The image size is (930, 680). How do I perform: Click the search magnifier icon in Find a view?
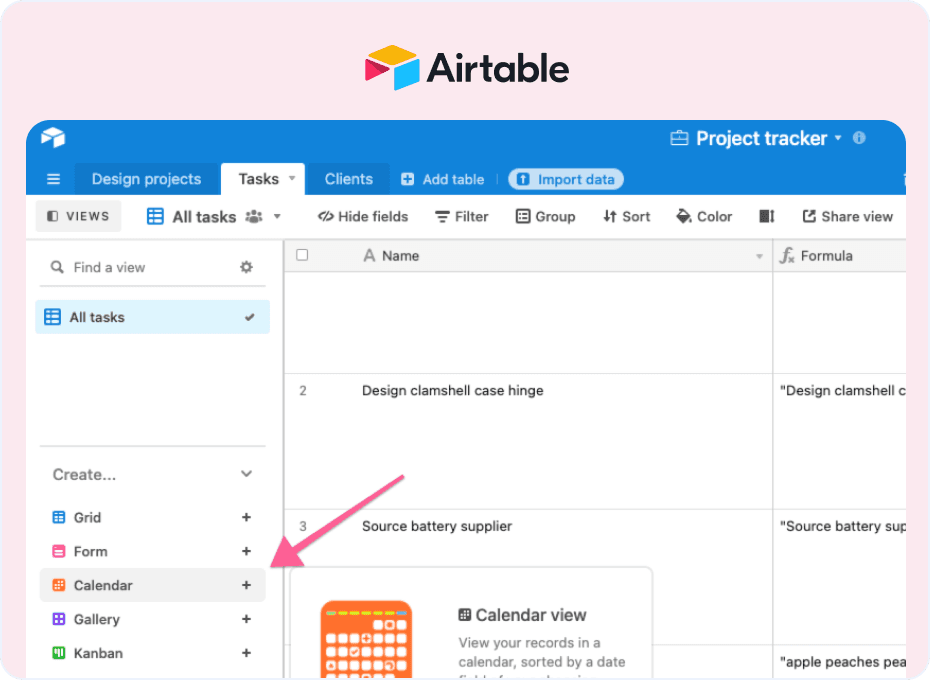click(x=57, y=267)
